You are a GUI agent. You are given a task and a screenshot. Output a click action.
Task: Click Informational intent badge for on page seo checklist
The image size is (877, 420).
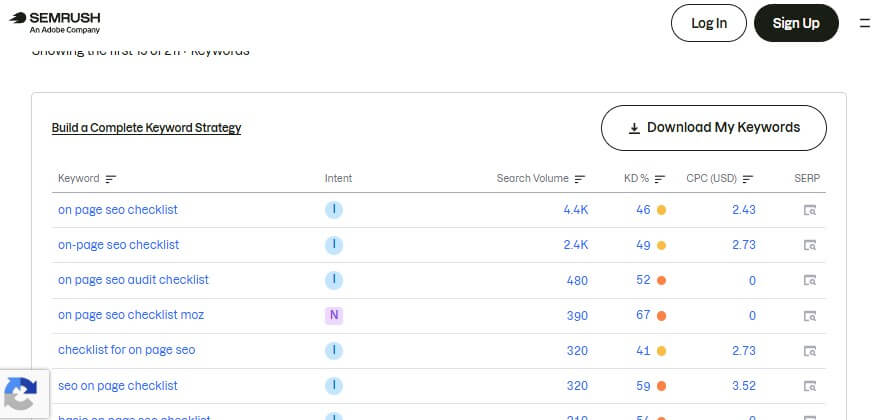334,210
